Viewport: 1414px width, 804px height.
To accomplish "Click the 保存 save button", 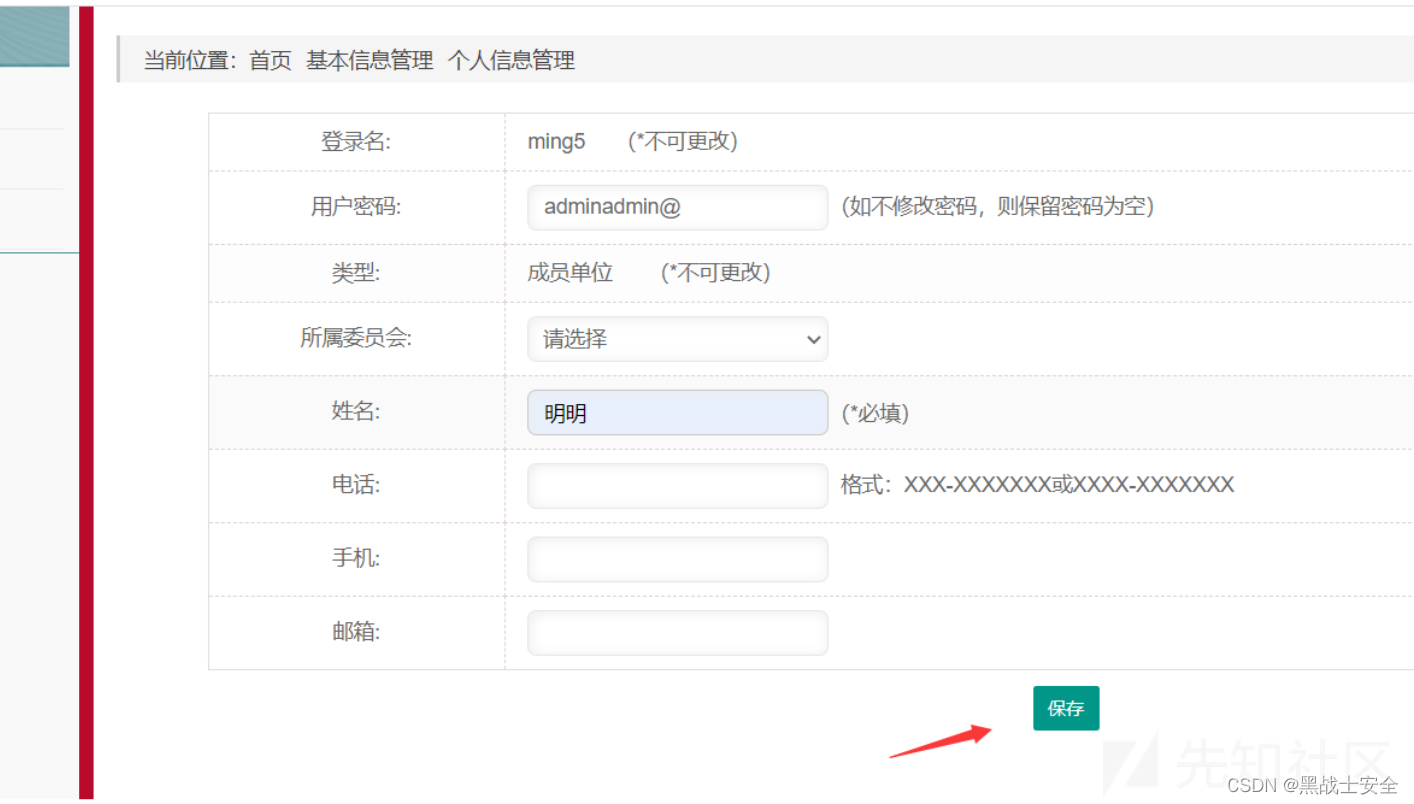I will pos(1066,708).
